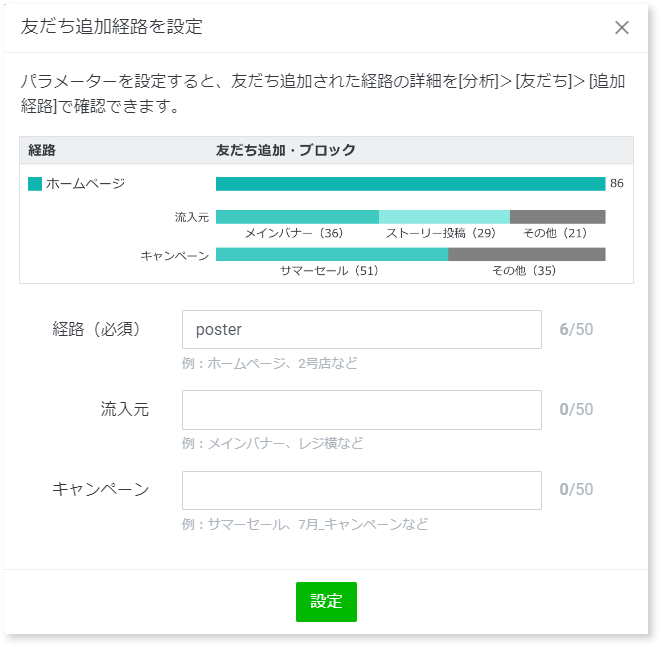Select the light ストーリー投稿 bar segment
This screenshot has width=661, height=647.
(x=444, y=217)
